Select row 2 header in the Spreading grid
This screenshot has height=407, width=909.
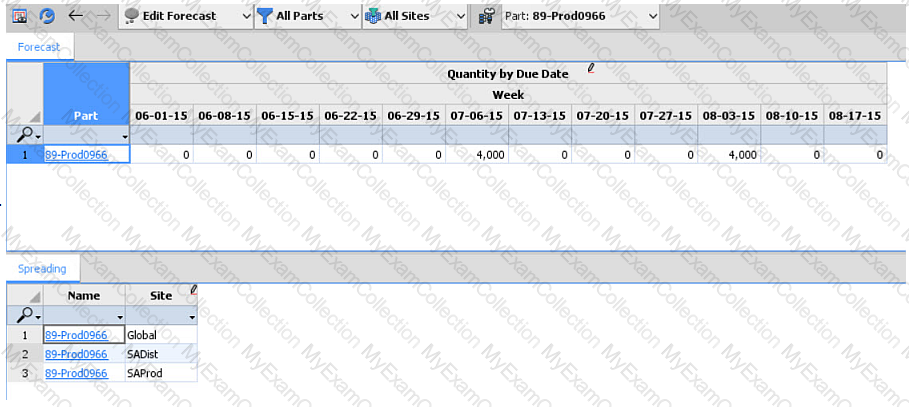point(25,354)
